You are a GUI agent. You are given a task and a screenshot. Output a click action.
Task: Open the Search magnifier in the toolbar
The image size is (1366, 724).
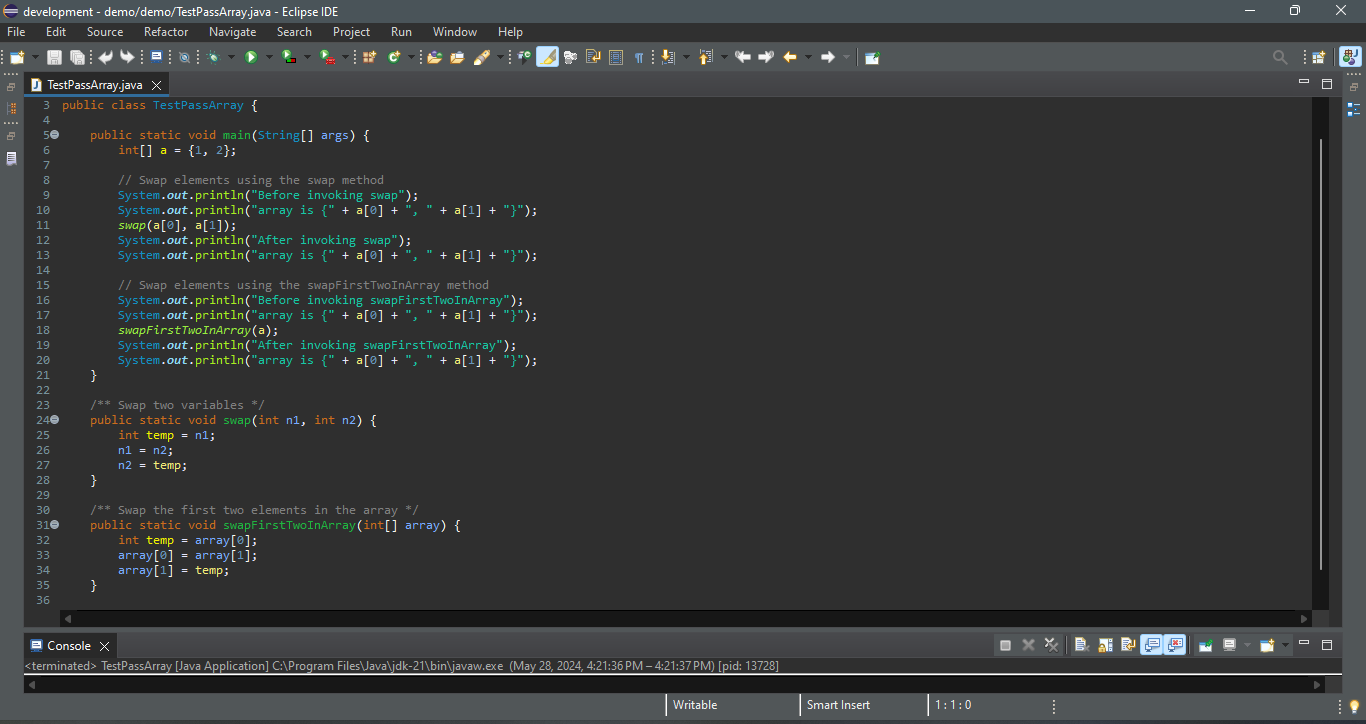(x=1280, y=57)
